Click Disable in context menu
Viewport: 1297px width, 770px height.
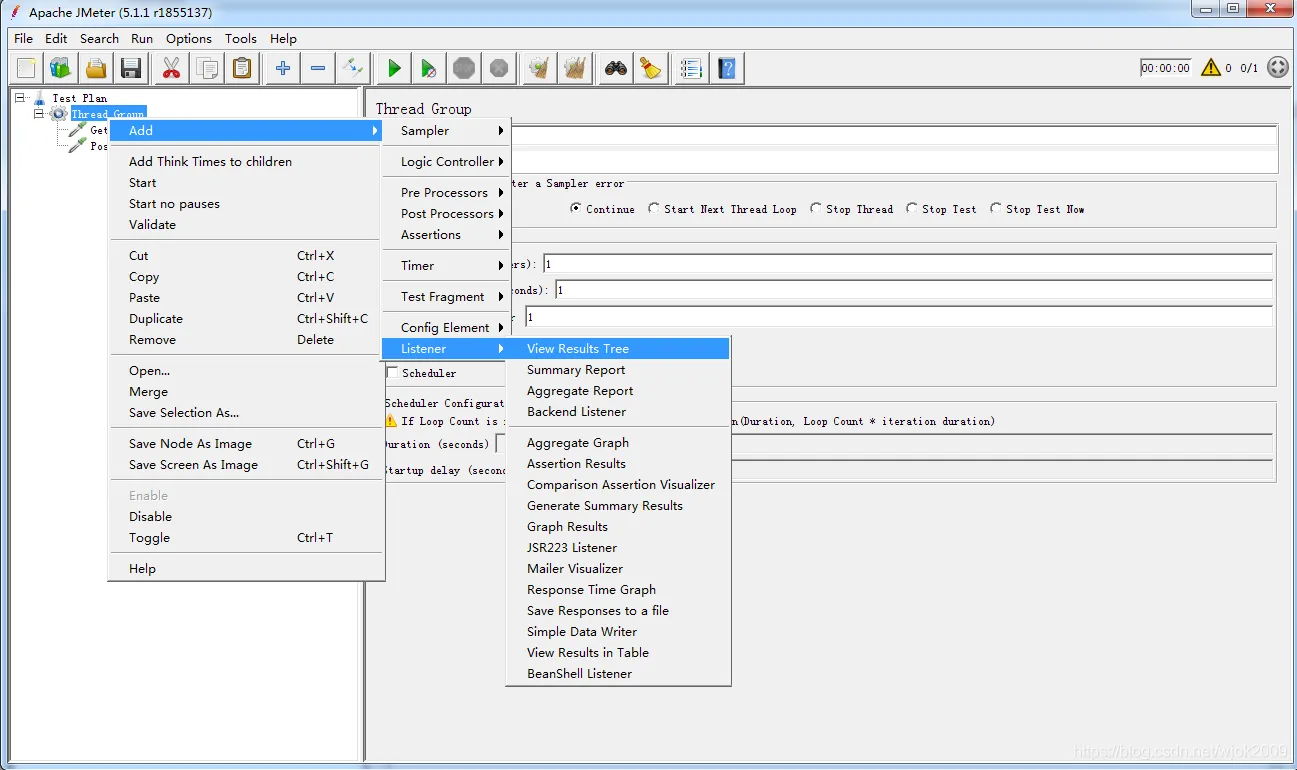coord(245,516)
